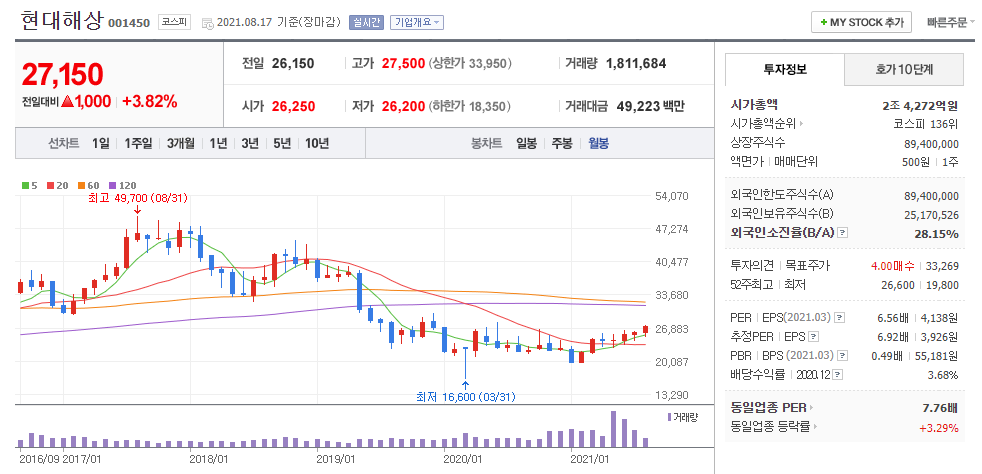Switch to 주봉 weekly candle chart

click(x=562, y=143)
